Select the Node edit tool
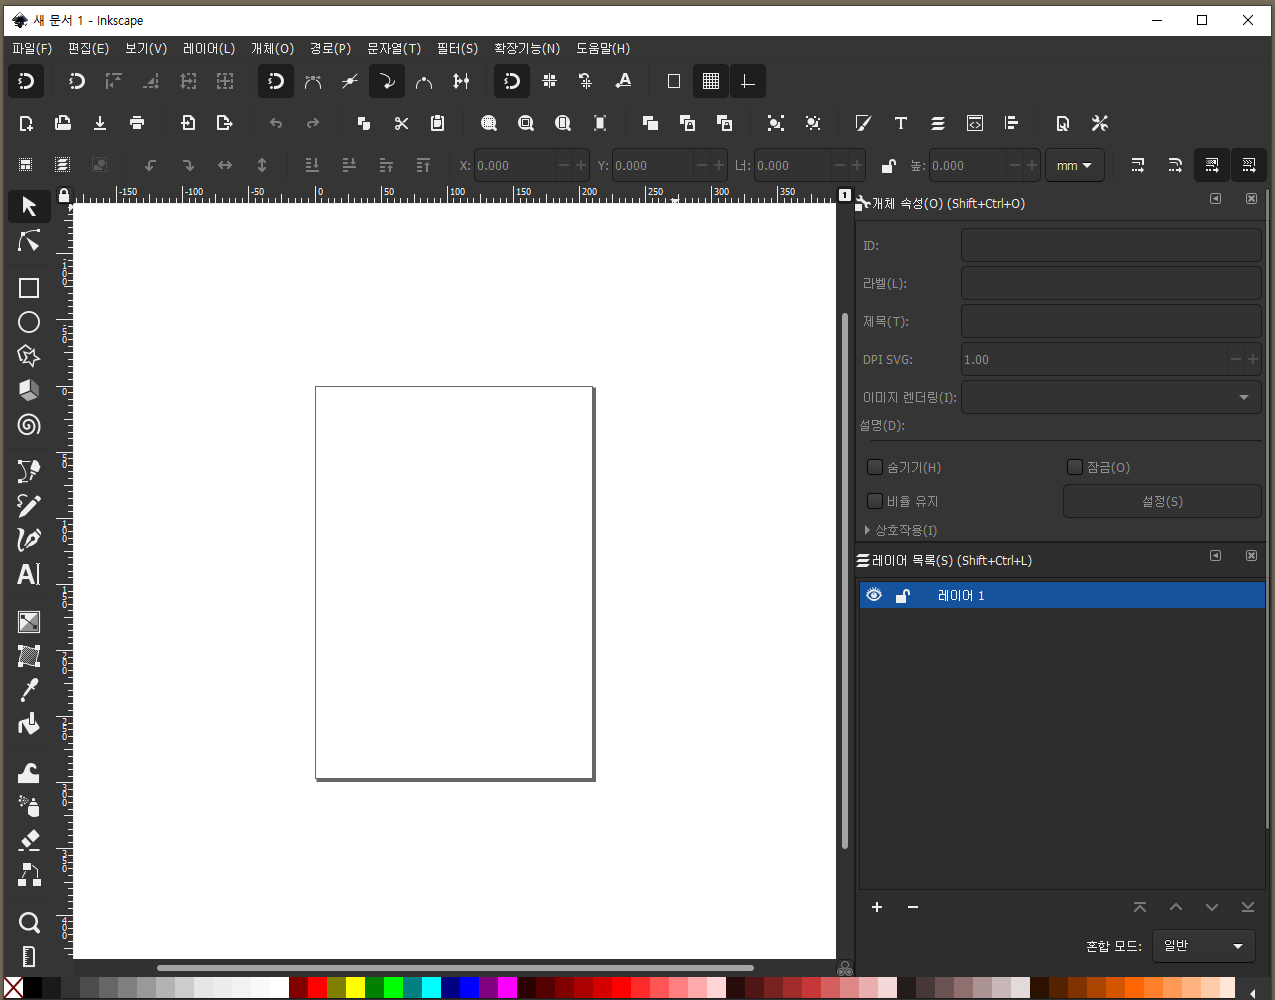Image resolution: width=1275 pixels, height=1000 pixels. pyautogui.click(x=29, y=241)
